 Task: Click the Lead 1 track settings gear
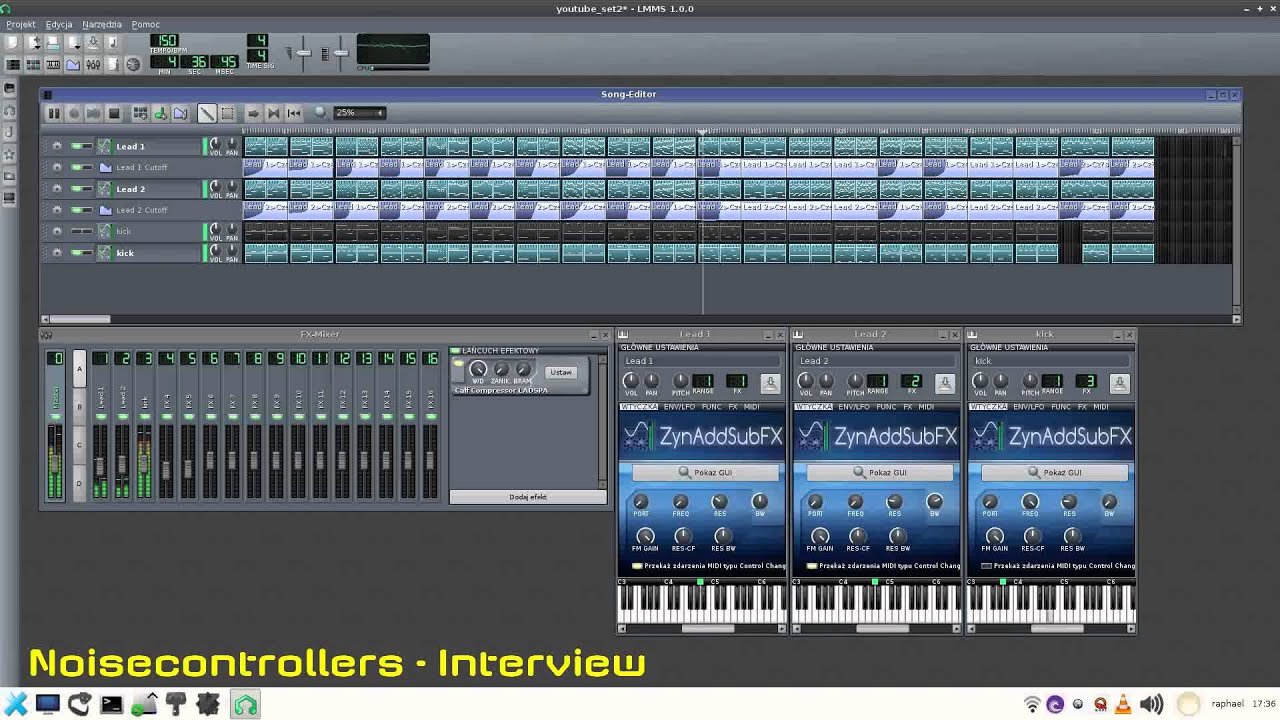(57, 146)
